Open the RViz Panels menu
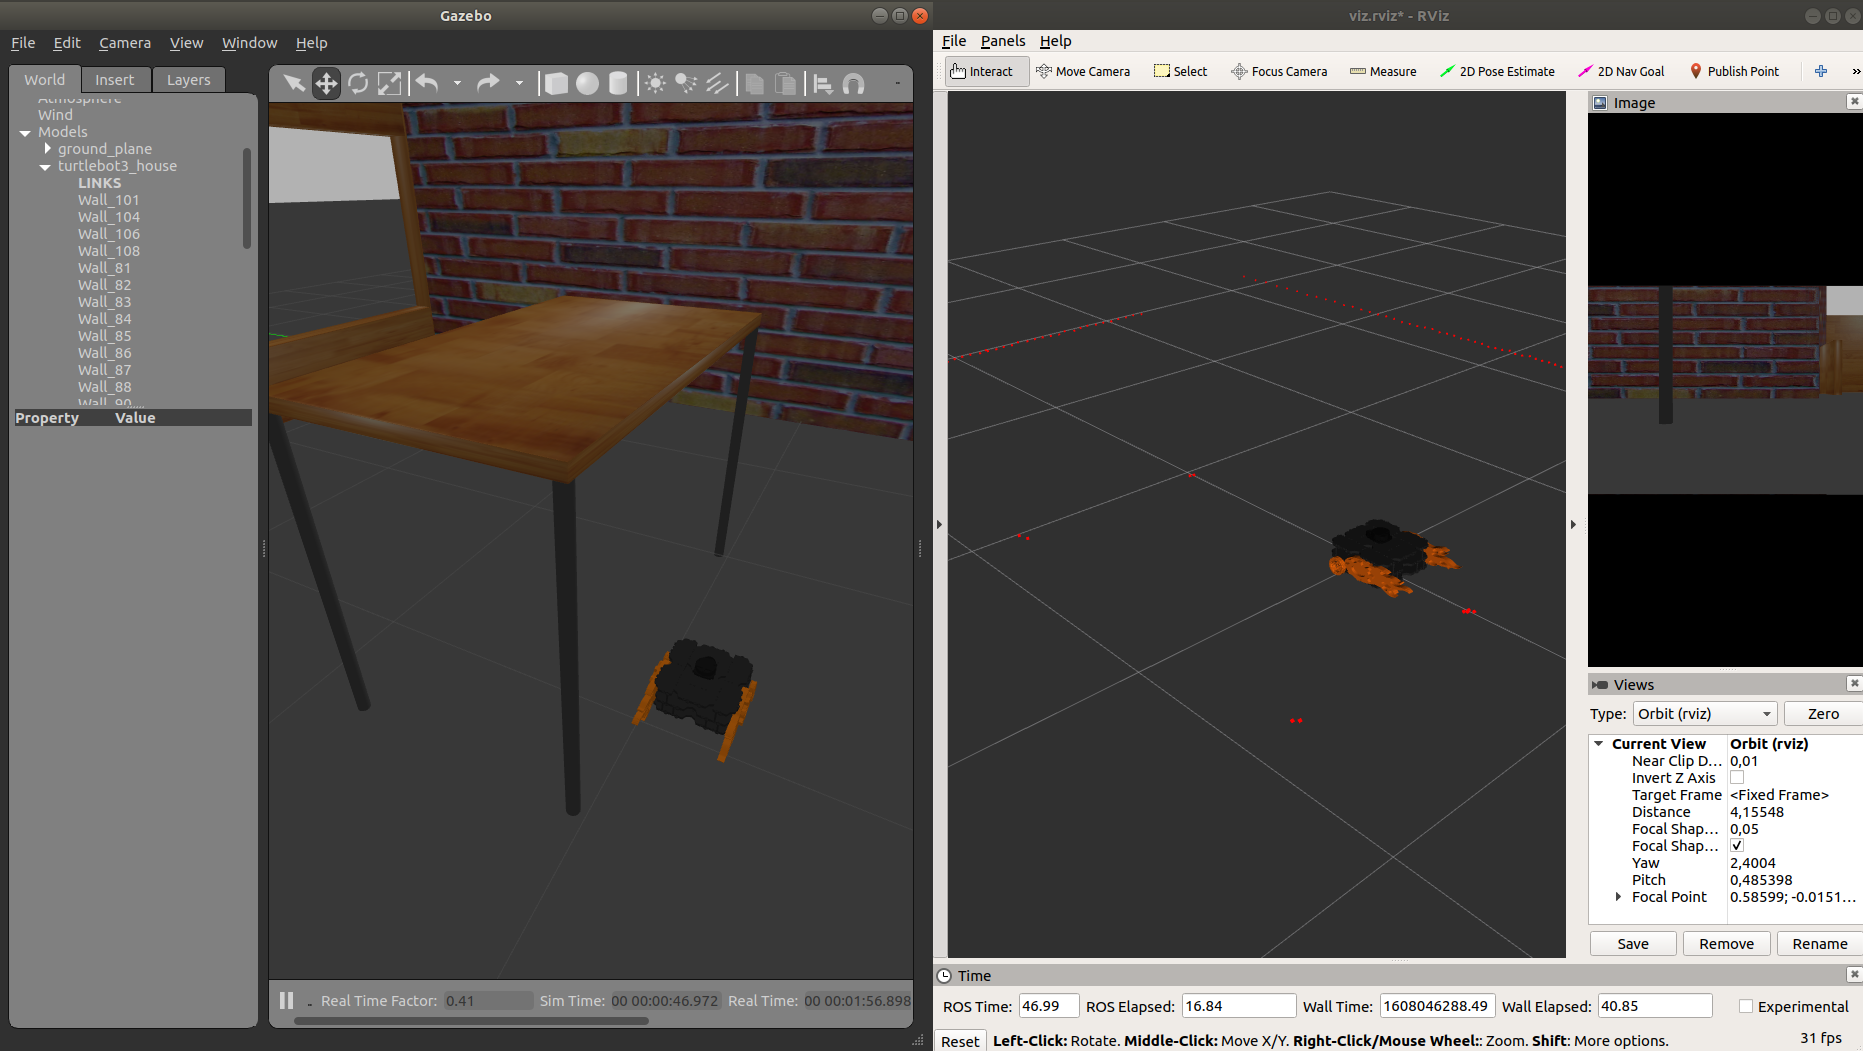This screenshot has height=1051, width=1863. click(x=1003, y=41)
